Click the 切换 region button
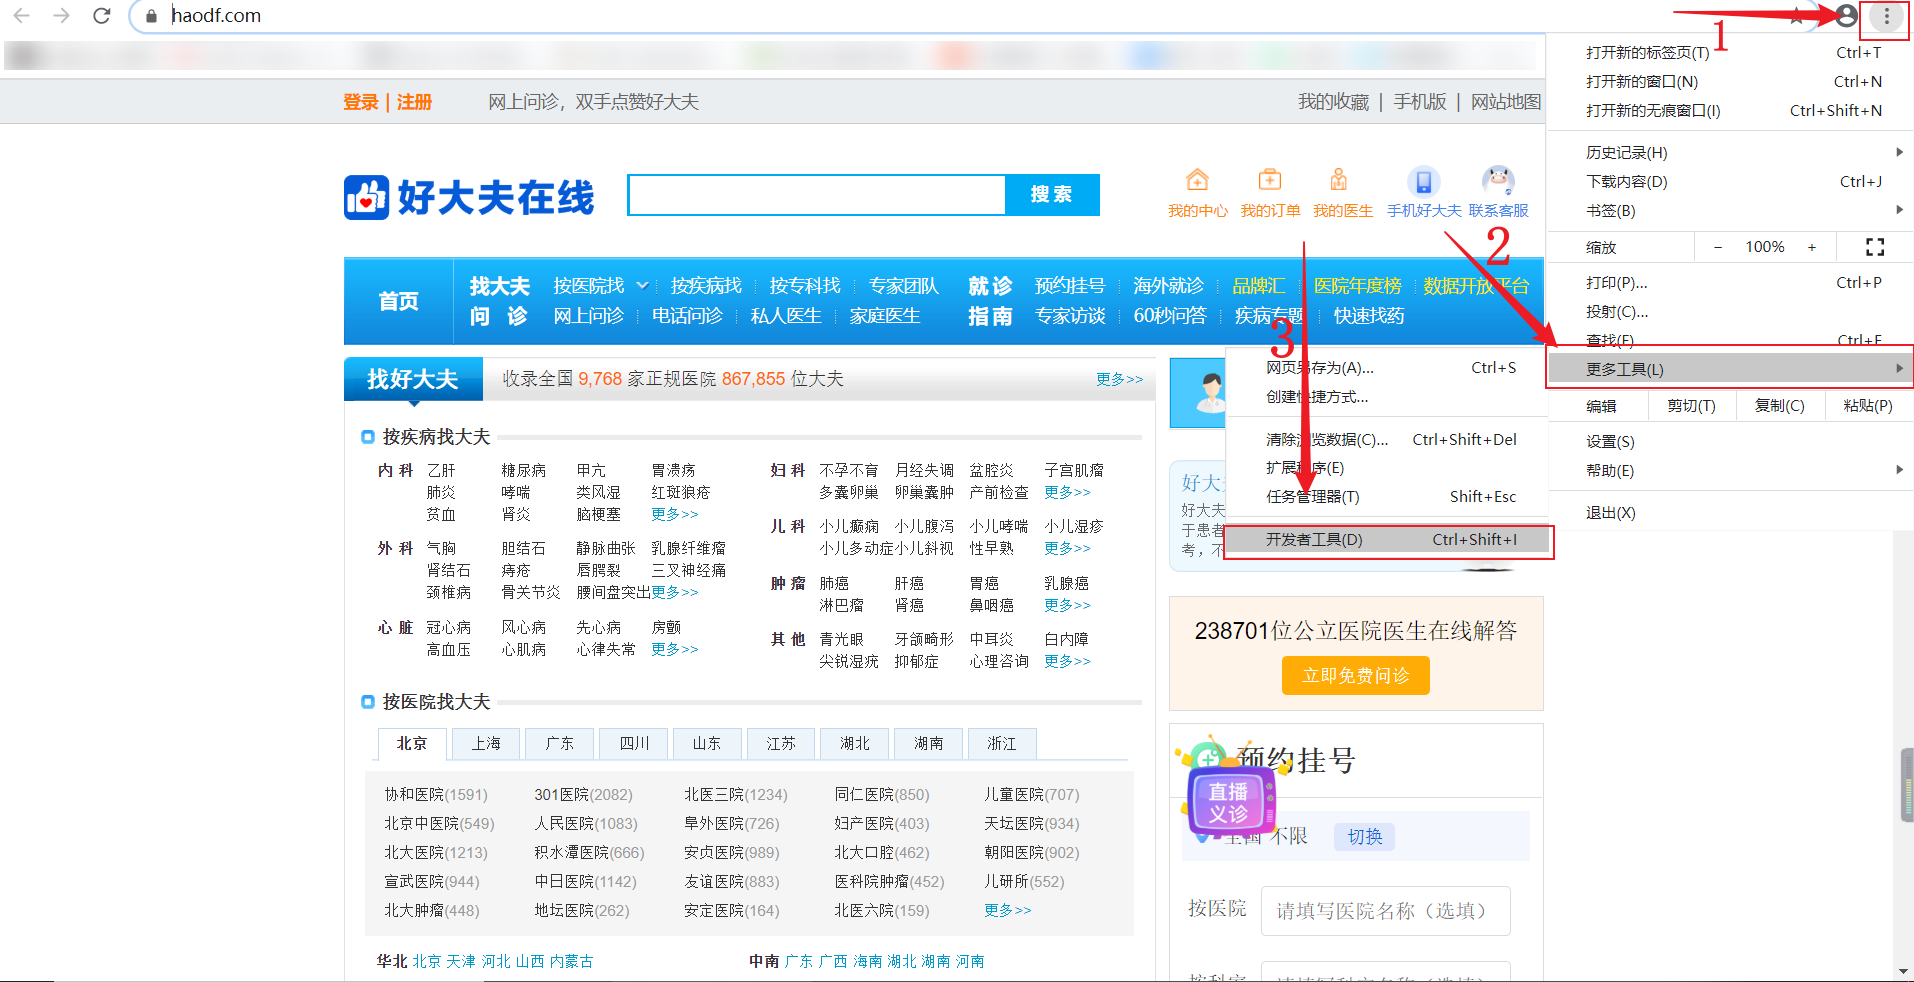1914x982 pixels. pos(1364,837)
